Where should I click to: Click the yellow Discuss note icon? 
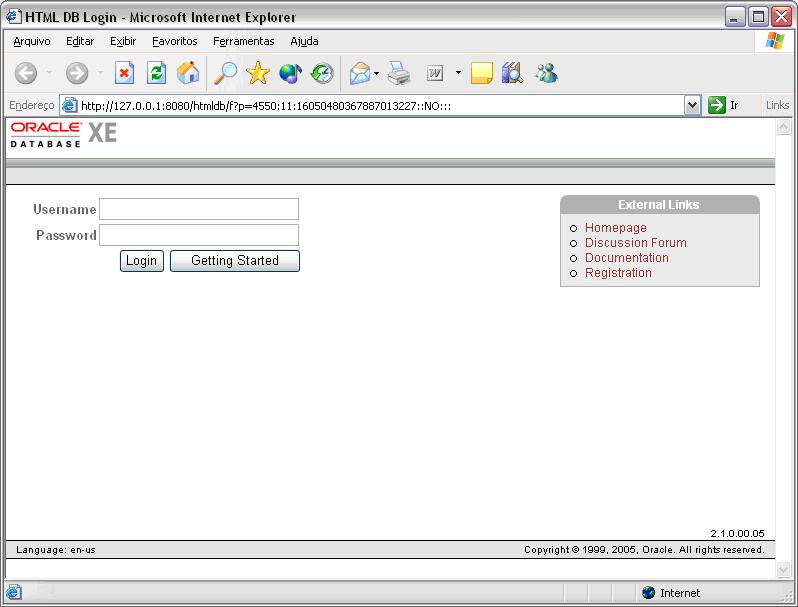tap(482, 73)
